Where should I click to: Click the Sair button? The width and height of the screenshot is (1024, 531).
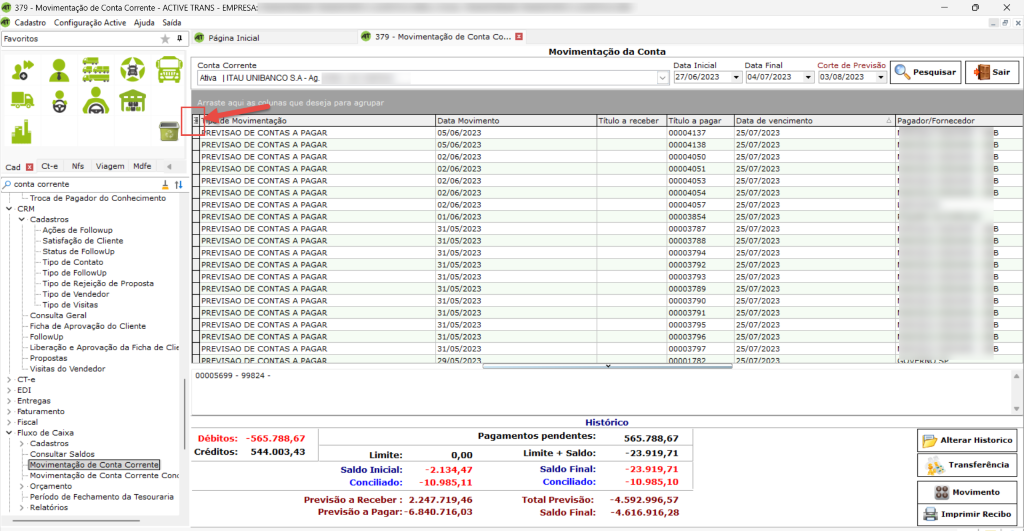[x=992, y=72]
